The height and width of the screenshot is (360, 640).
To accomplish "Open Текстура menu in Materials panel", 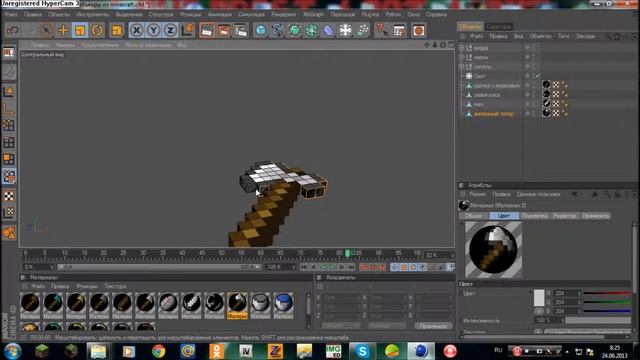I will pyautogui.click(x=115, y=286).
